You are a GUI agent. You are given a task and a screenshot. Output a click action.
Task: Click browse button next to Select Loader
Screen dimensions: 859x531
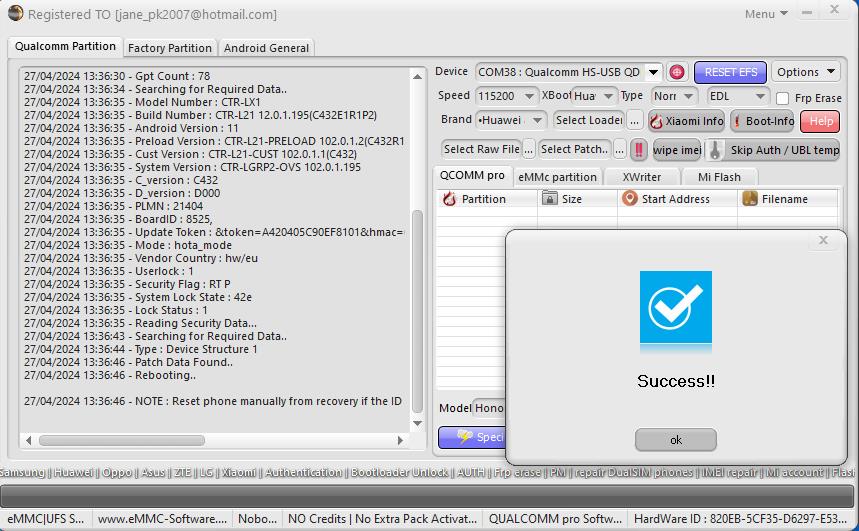[634, 121]
